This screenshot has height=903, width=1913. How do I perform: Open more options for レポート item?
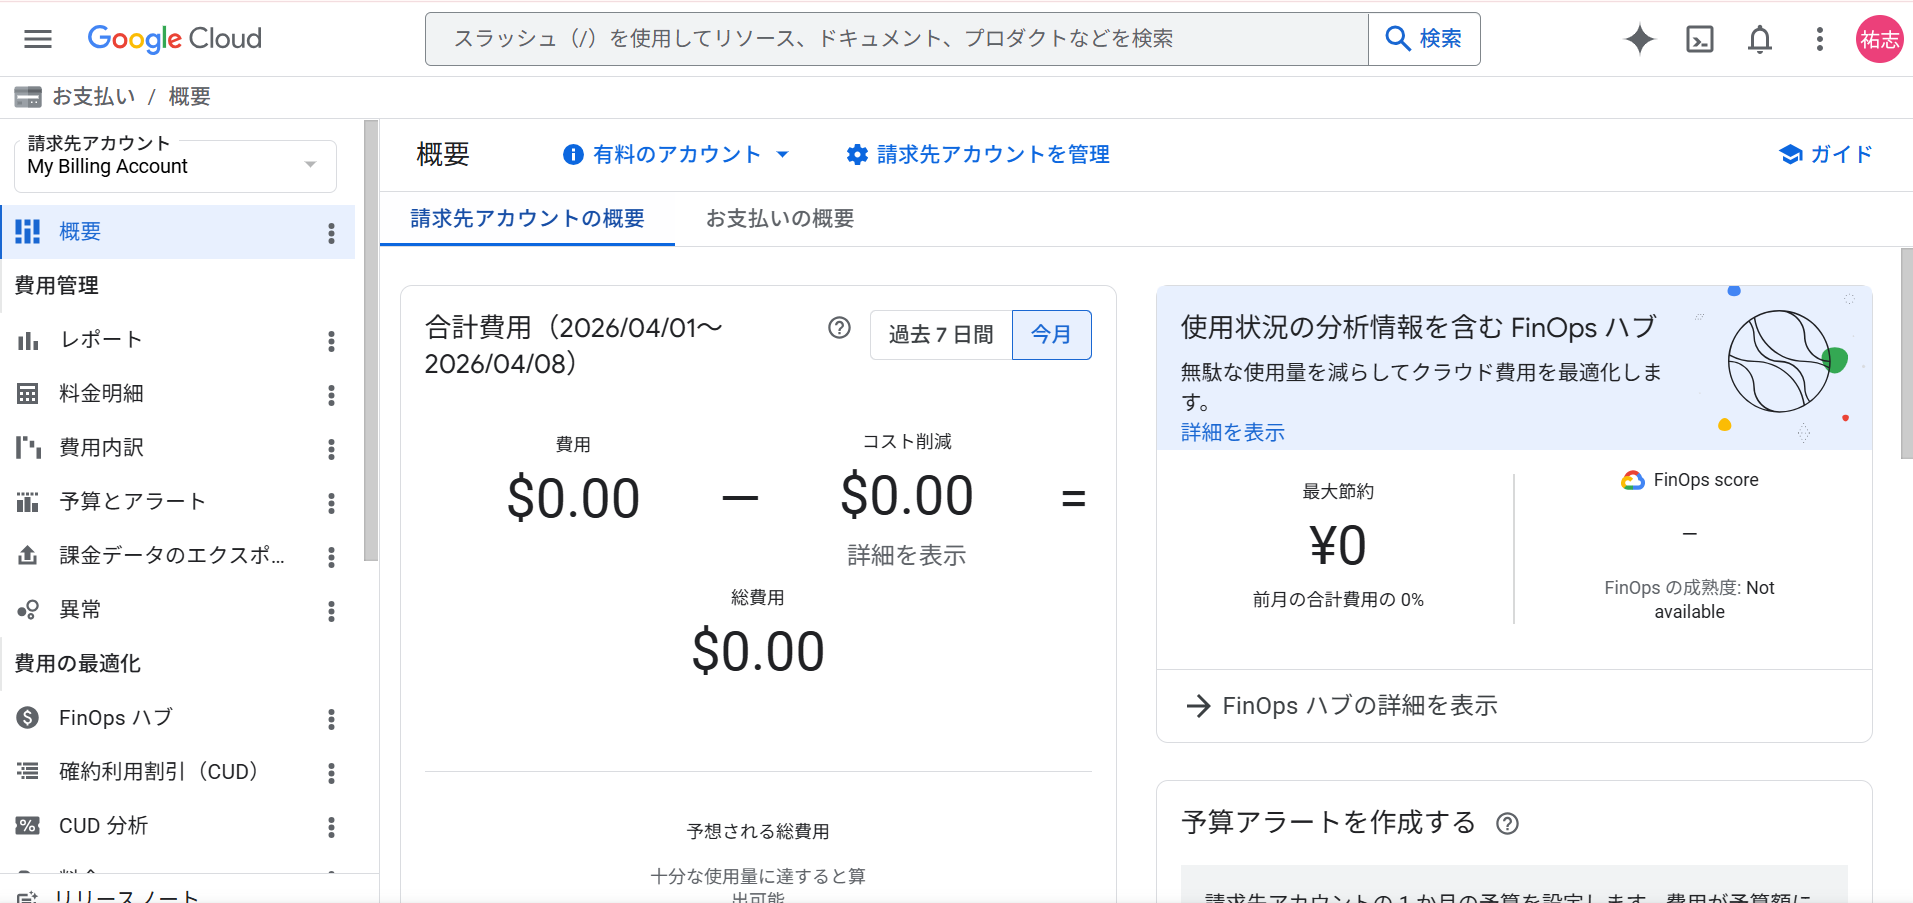[331, 341]
